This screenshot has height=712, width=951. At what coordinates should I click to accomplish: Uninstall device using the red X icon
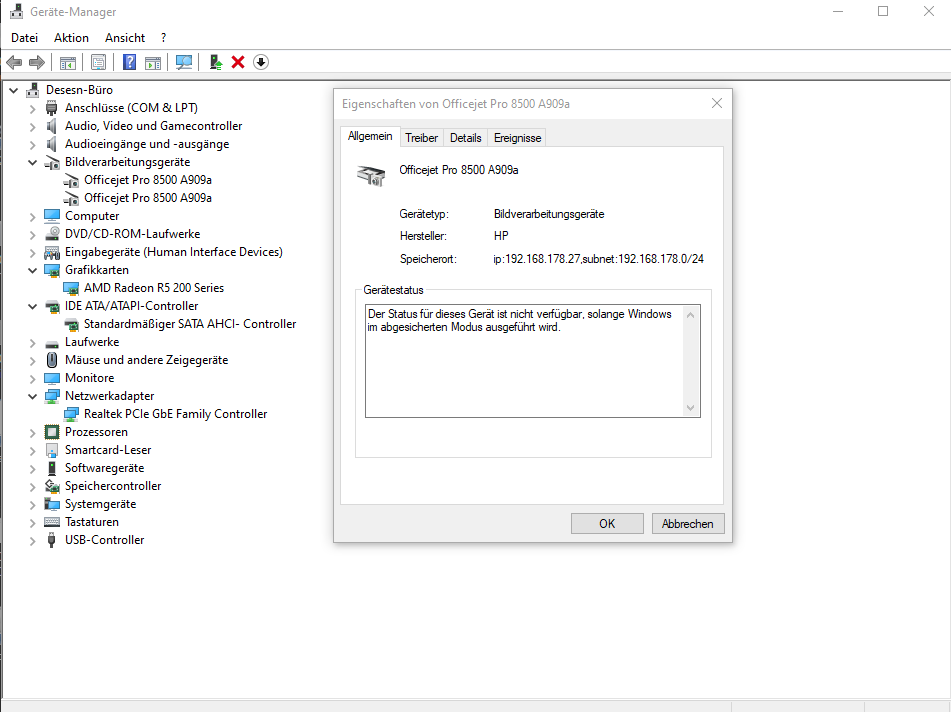point(238,62)
